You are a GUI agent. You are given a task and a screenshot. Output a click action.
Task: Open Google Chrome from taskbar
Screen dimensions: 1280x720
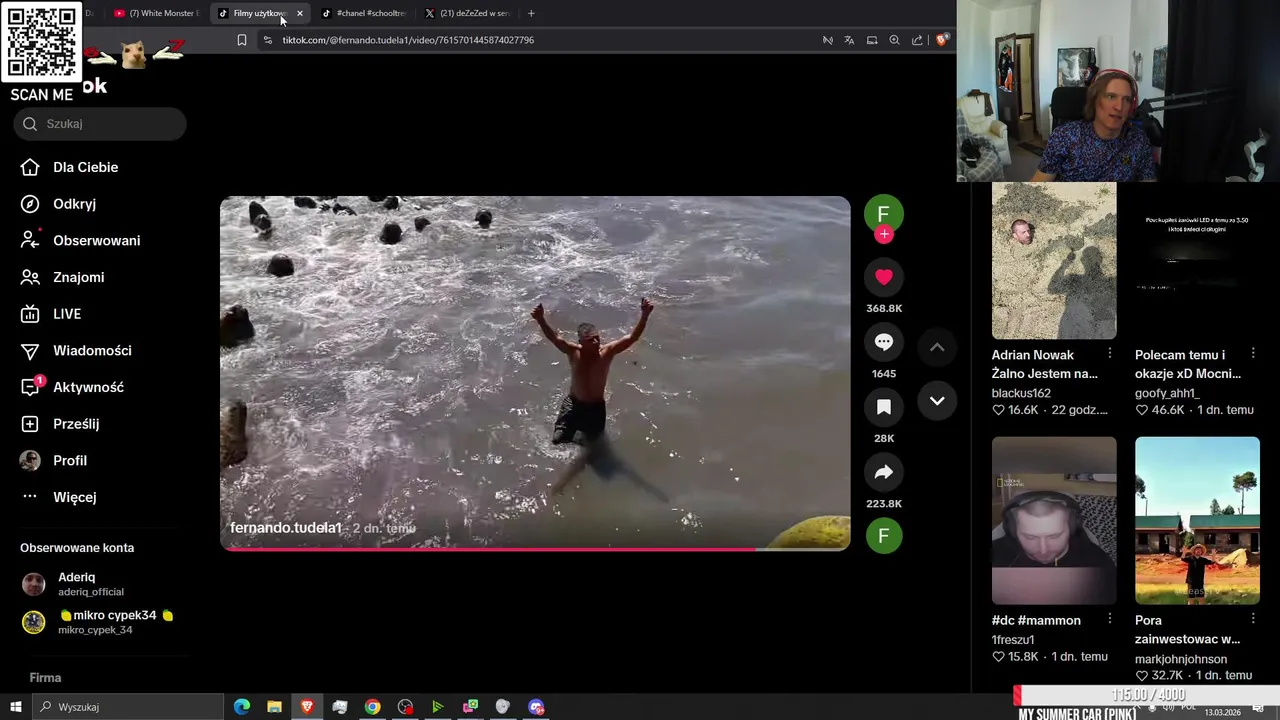click(x=372, y=707)
